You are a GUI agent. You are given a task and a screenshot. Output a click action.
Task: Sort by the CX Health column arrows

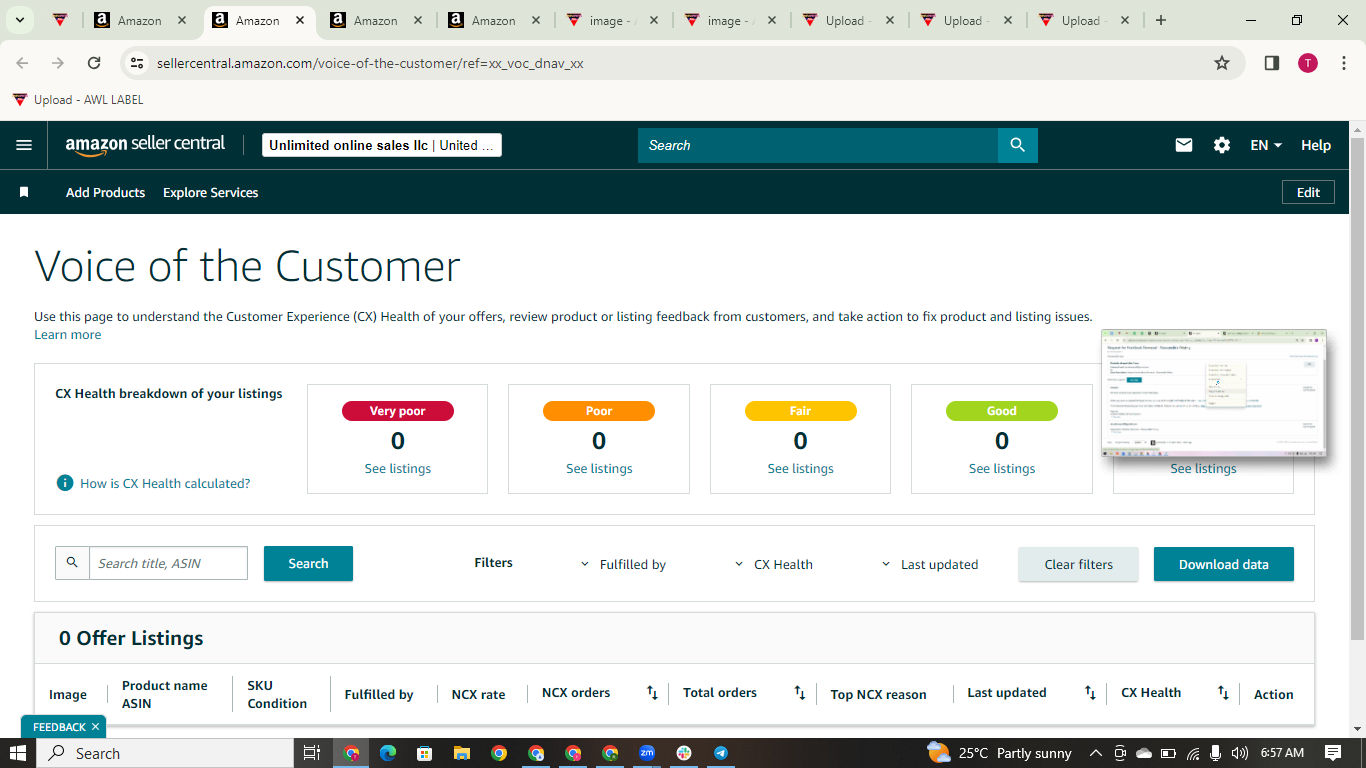(1223, 692)
